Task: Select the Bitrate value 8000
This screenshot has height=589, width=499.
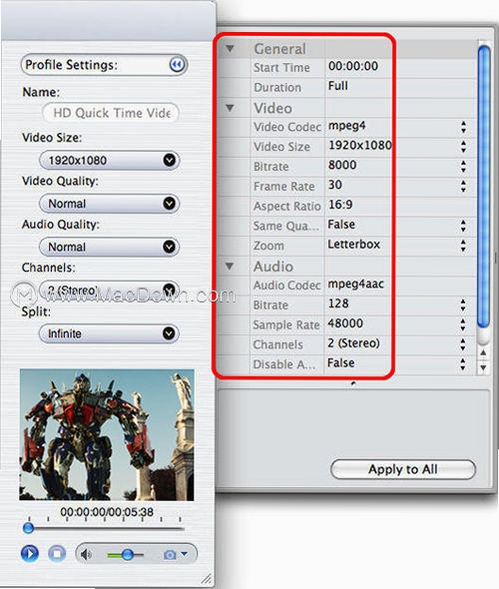Action: (x=342, y=165)
